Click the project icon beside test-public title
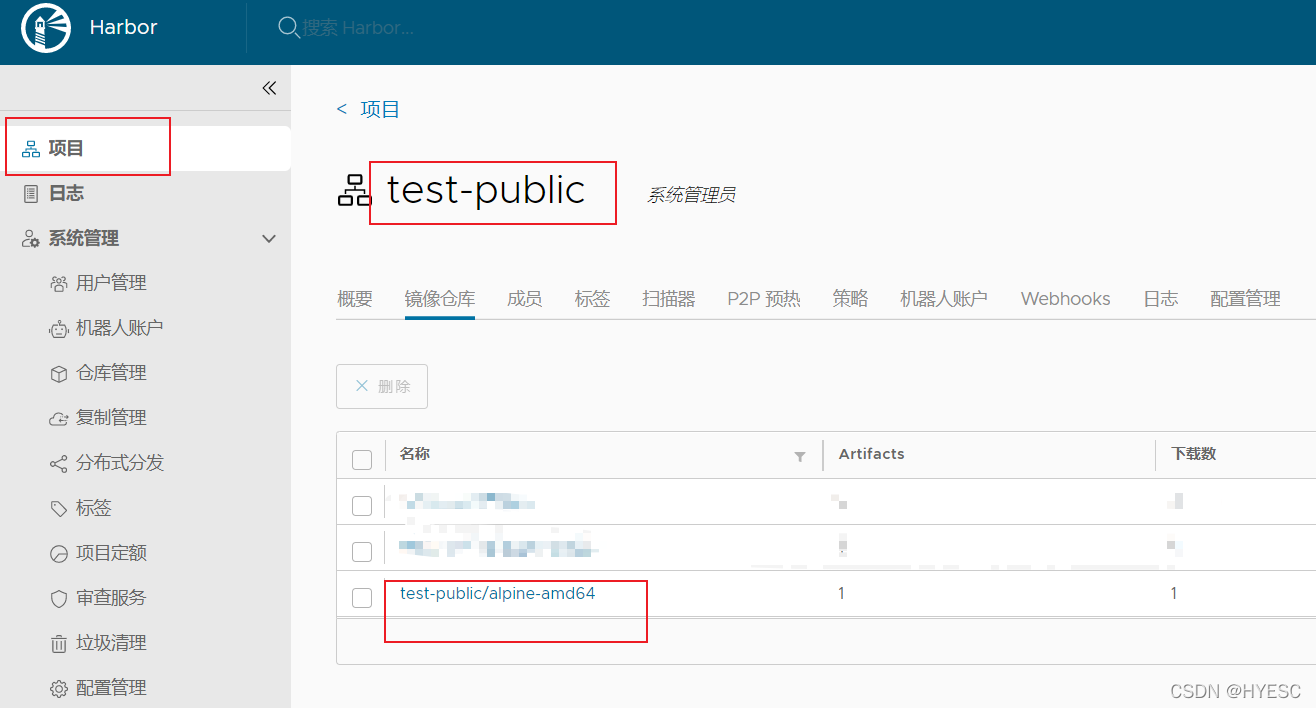 tap(354, 190)
